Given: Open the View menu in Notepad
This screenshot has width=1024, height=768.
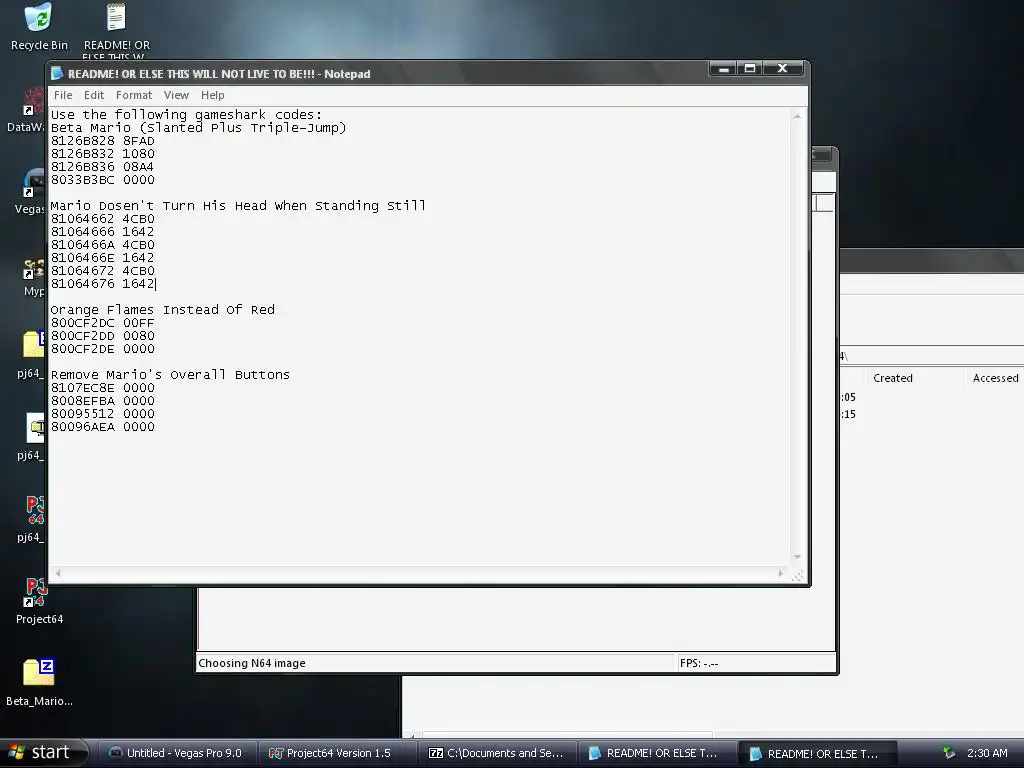Looking at the screenshot, I should [176, 95].
